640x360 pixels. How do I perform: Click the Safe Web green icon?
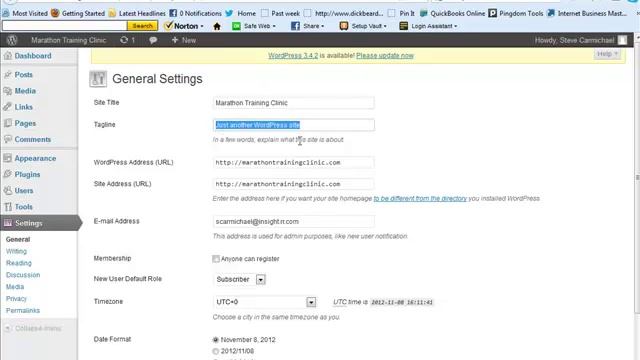coord(236,26)
